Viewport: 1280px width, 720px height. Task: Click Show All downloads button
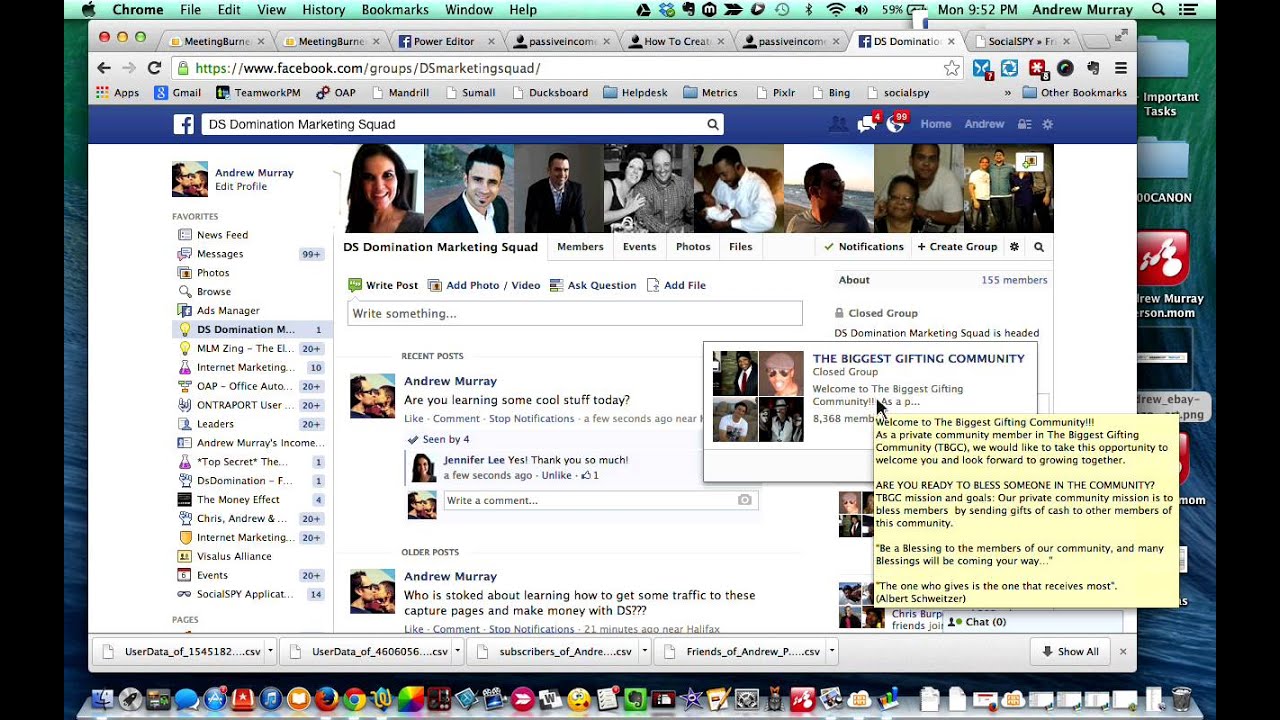(1070, 651)
